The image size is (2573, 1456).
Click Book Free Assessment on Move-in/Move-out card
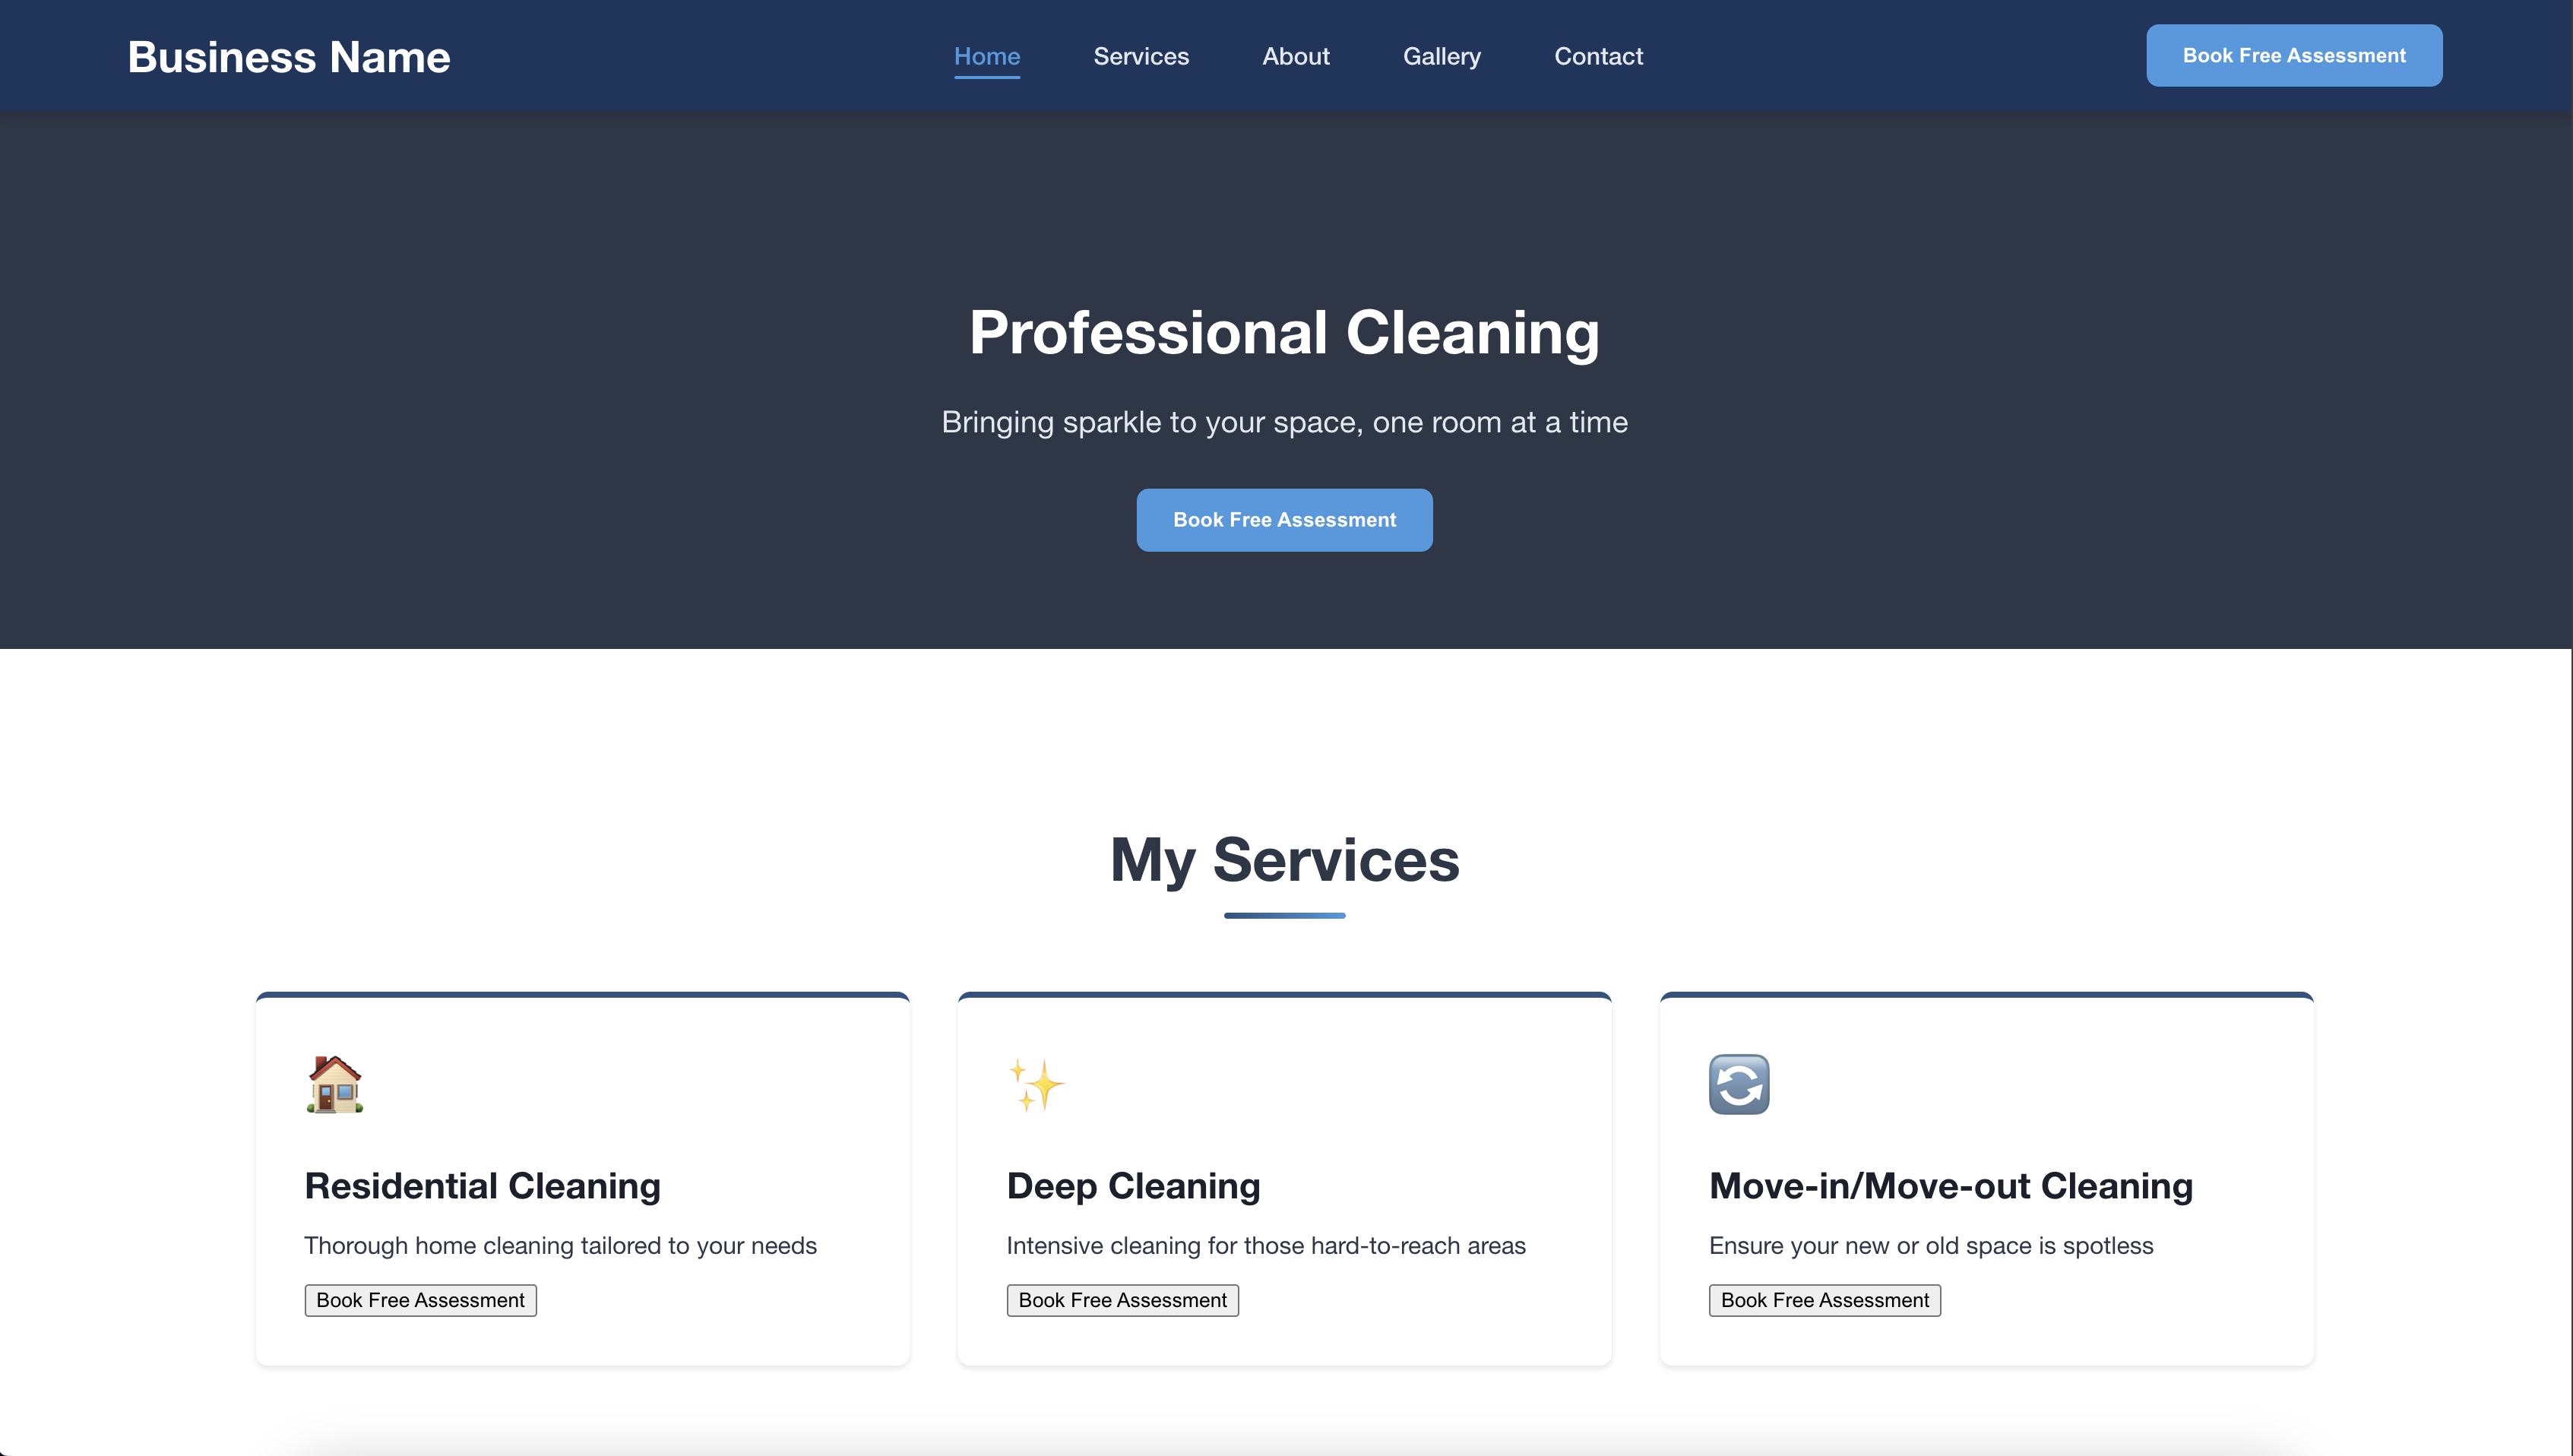coord(1824,1299)
